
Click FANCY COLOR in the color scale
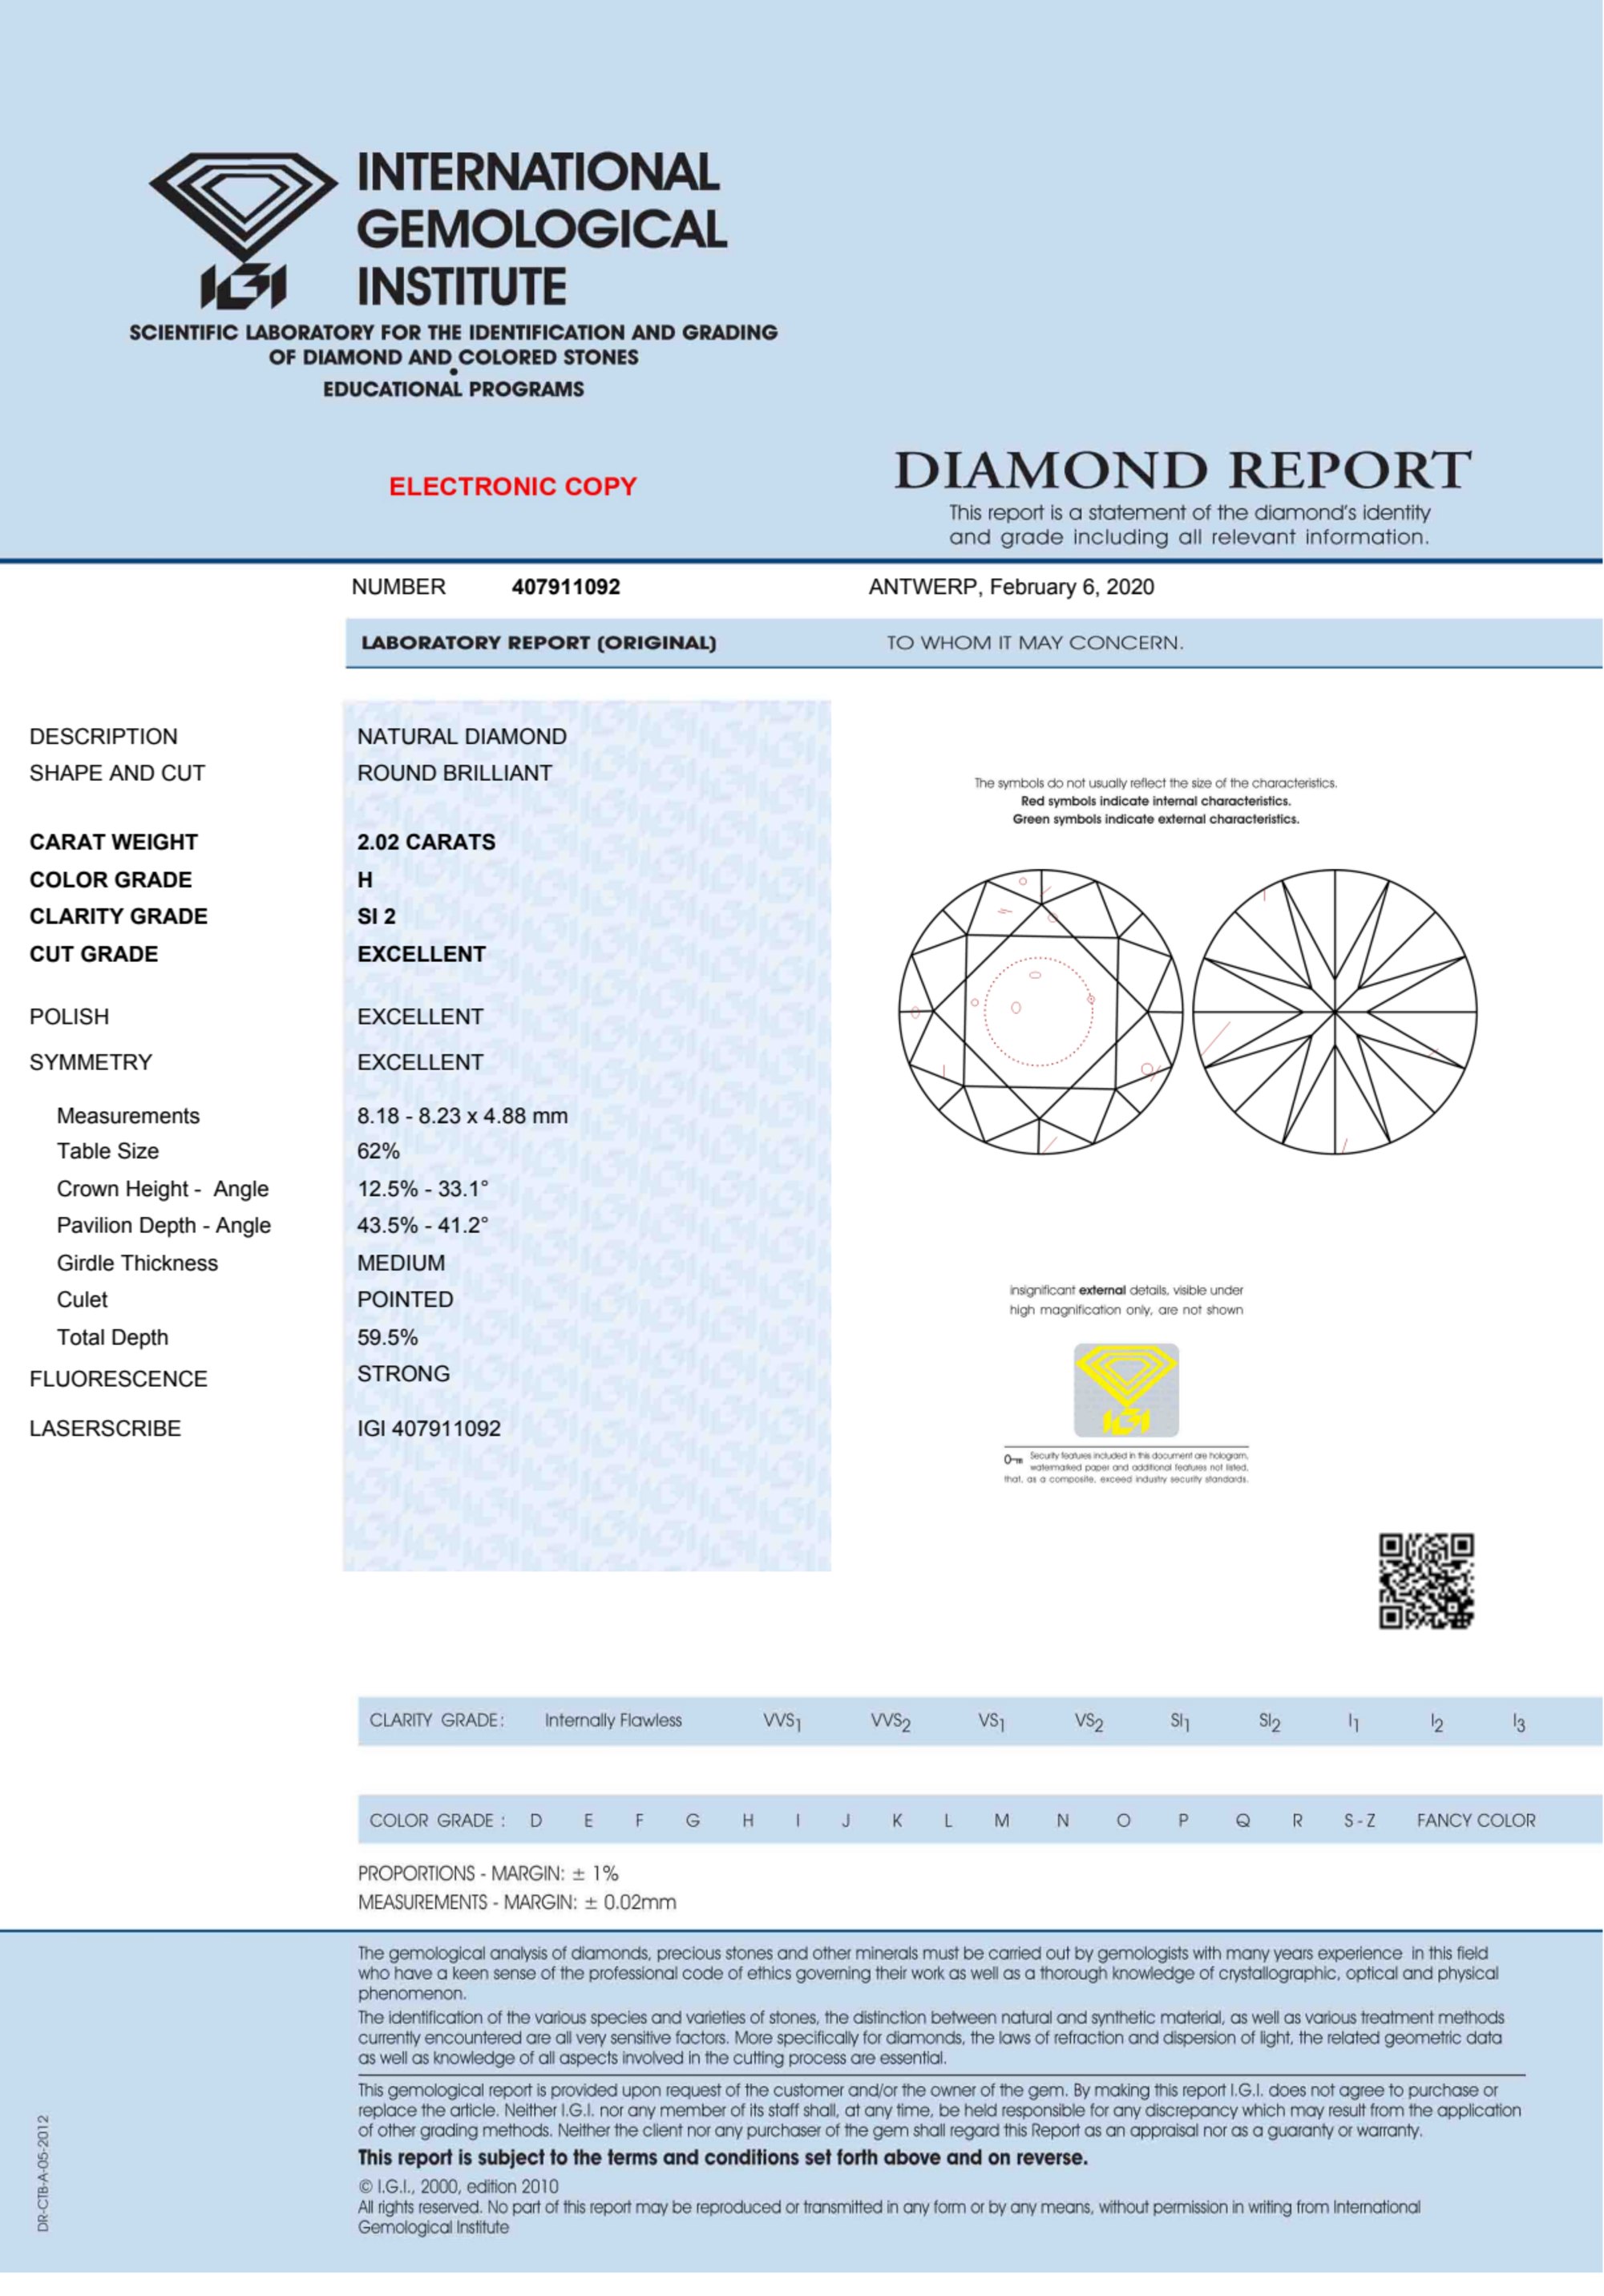click(1475, 1820)
